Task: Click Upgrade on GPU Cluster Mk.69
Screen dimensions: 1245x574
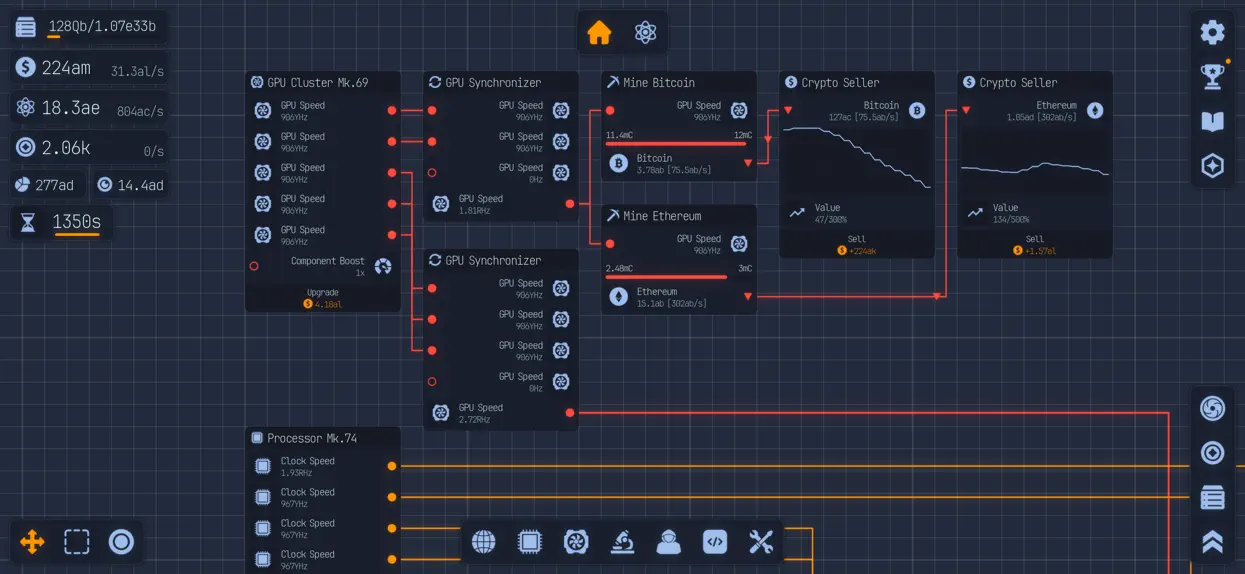Action: (322, 298)
